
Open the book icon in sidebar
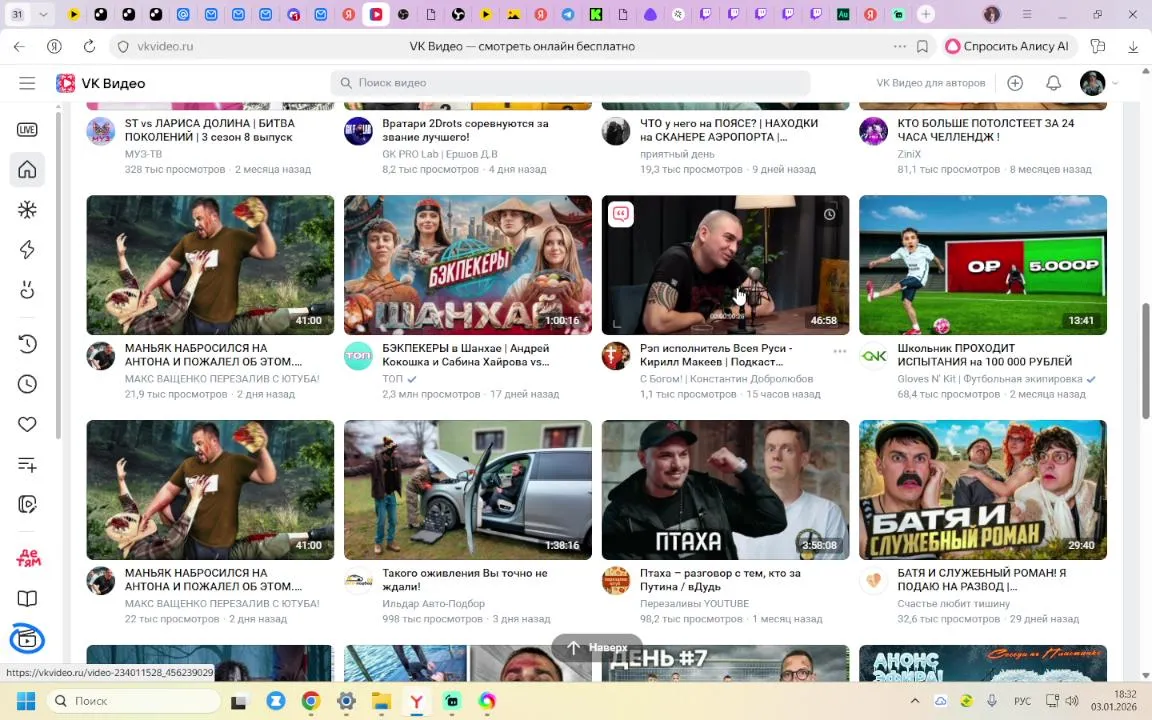coord(27,598)
